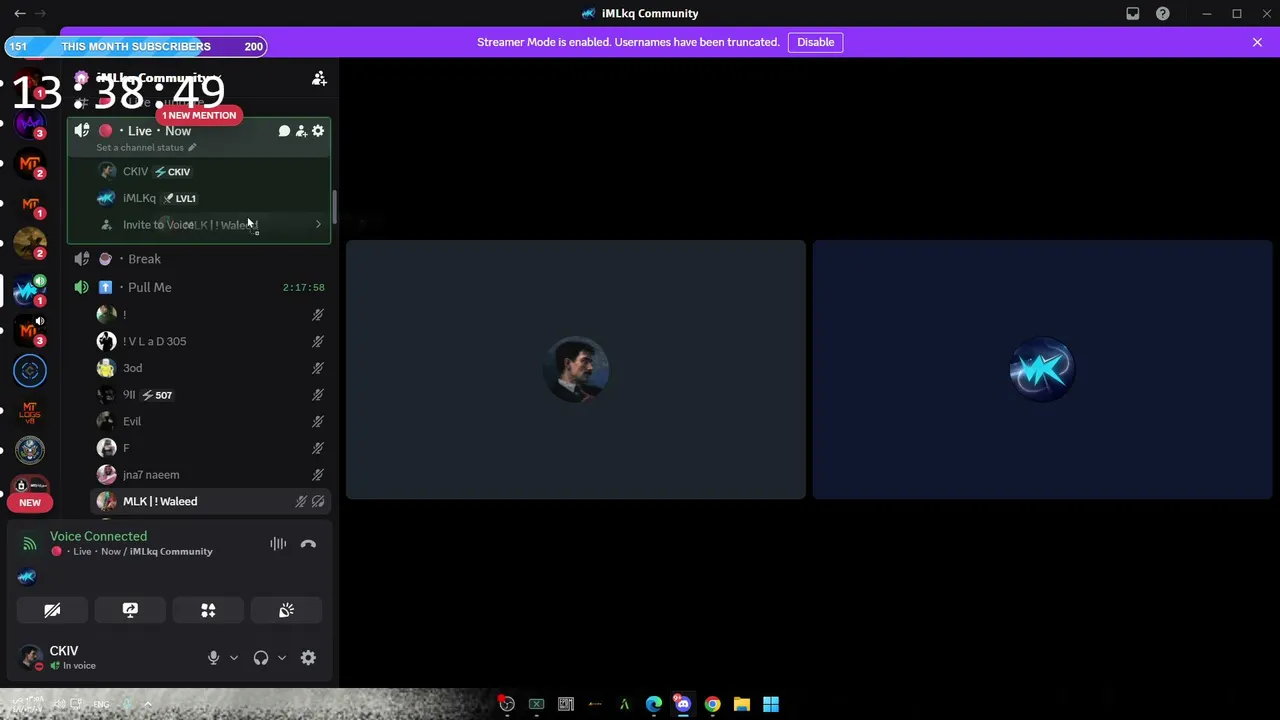
Task: Turn on camera in voice panel
Action: point(52,610)
